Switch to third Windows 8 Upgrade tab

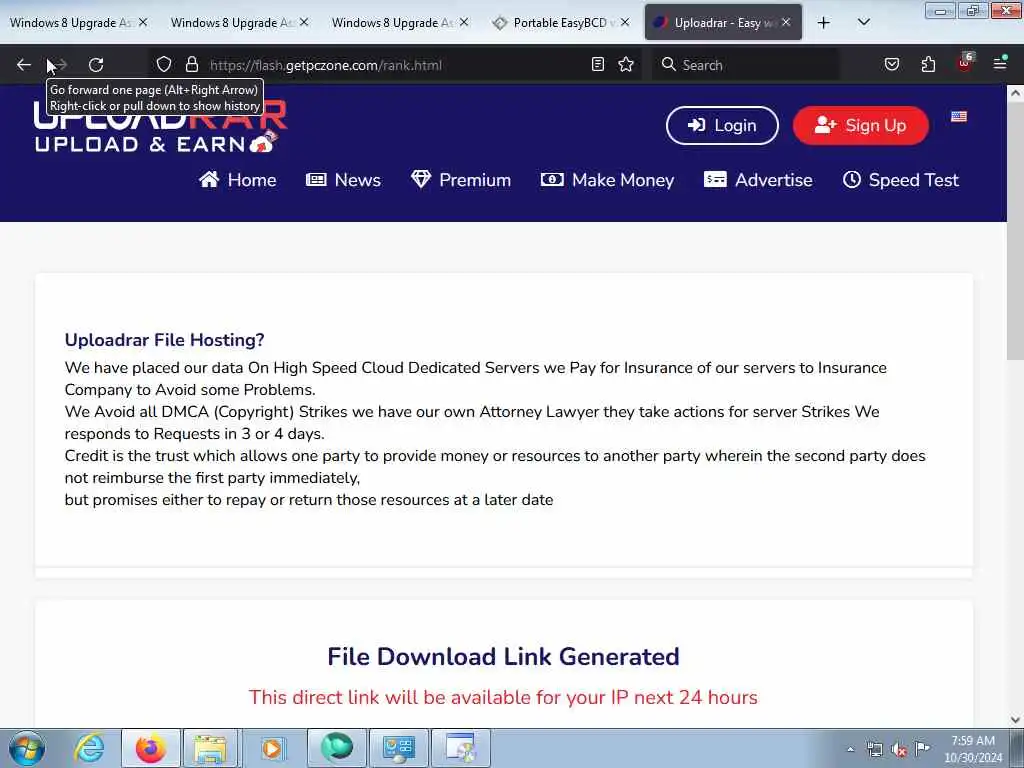tap(393, 23)
